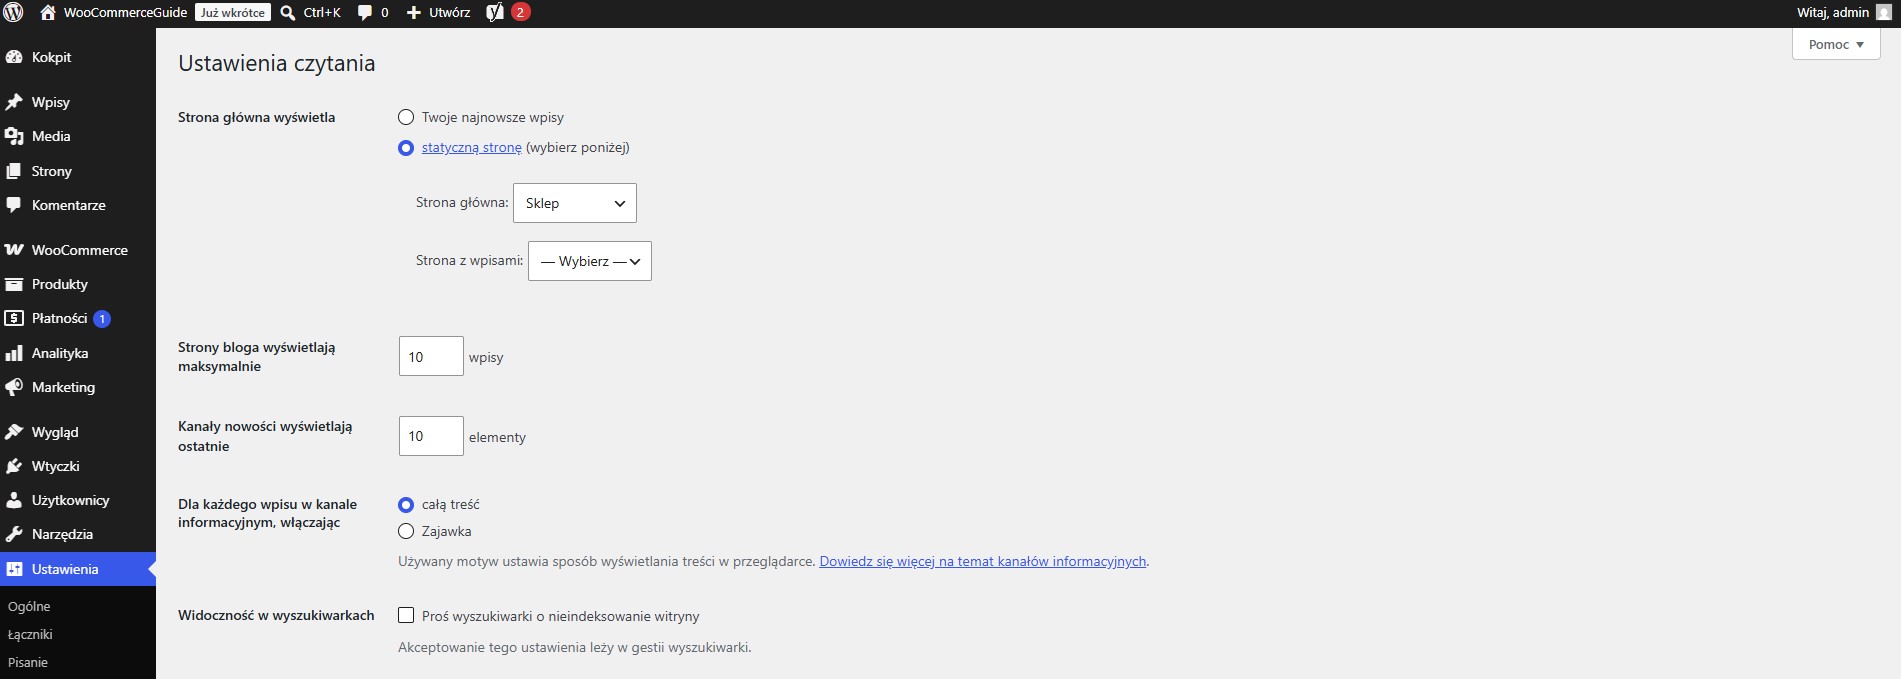Open the WooCommerceGuide site menu
The width and height of the screenshot is (1901, 679).
pos(125,13)
